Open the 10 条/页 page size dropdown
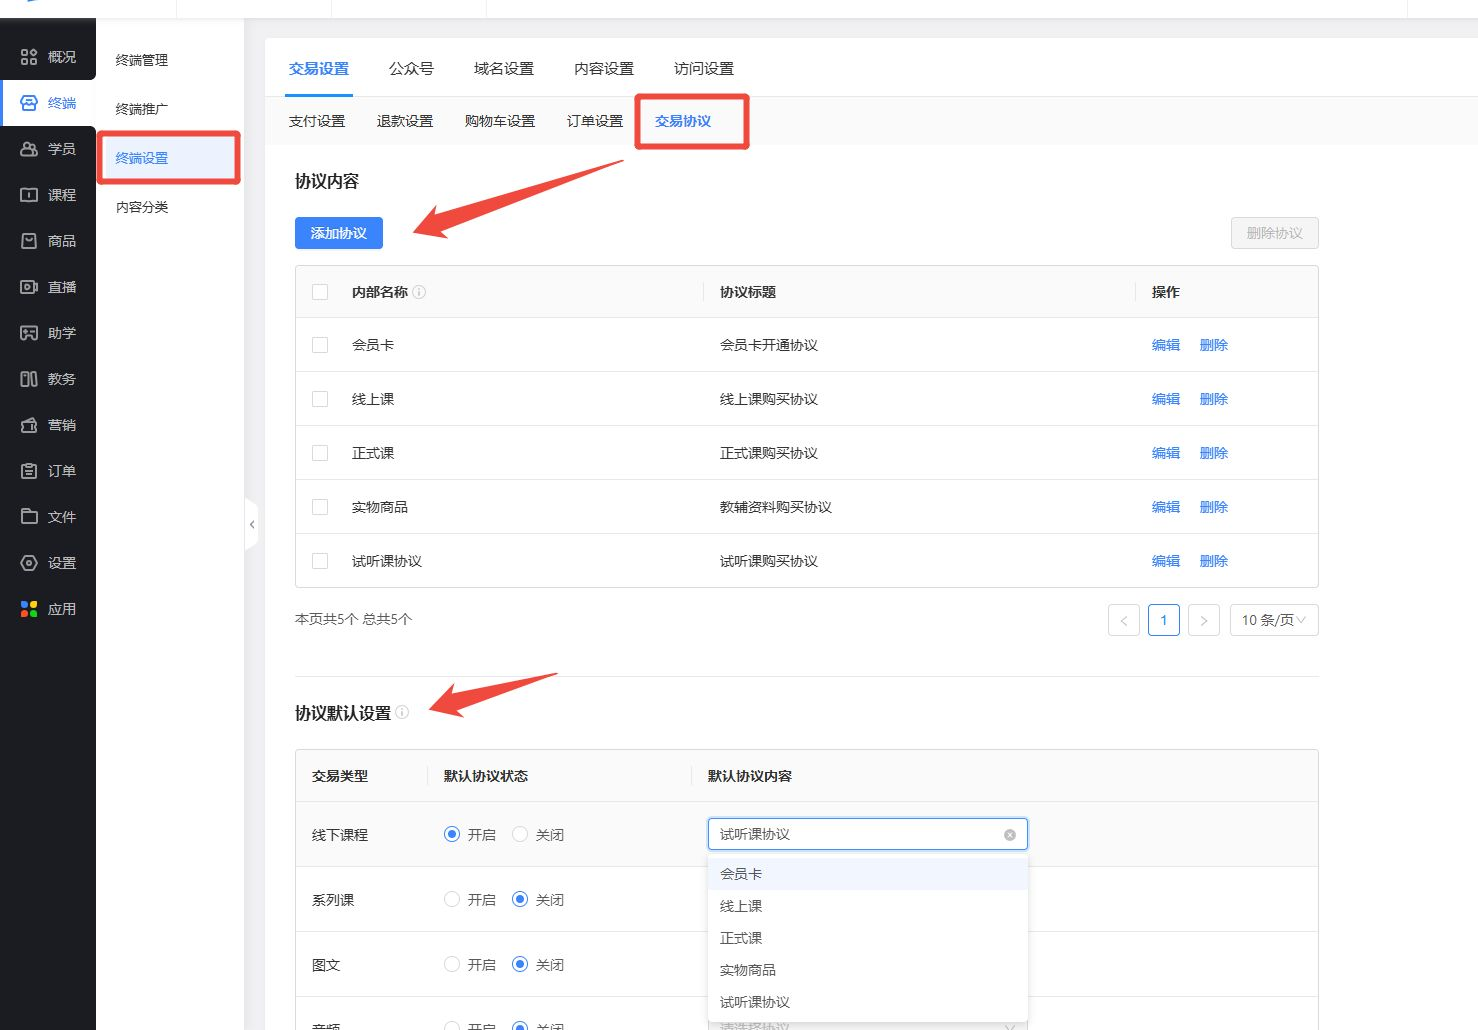Viewport: 1478px width, 1030px height. coord(1273,620)
